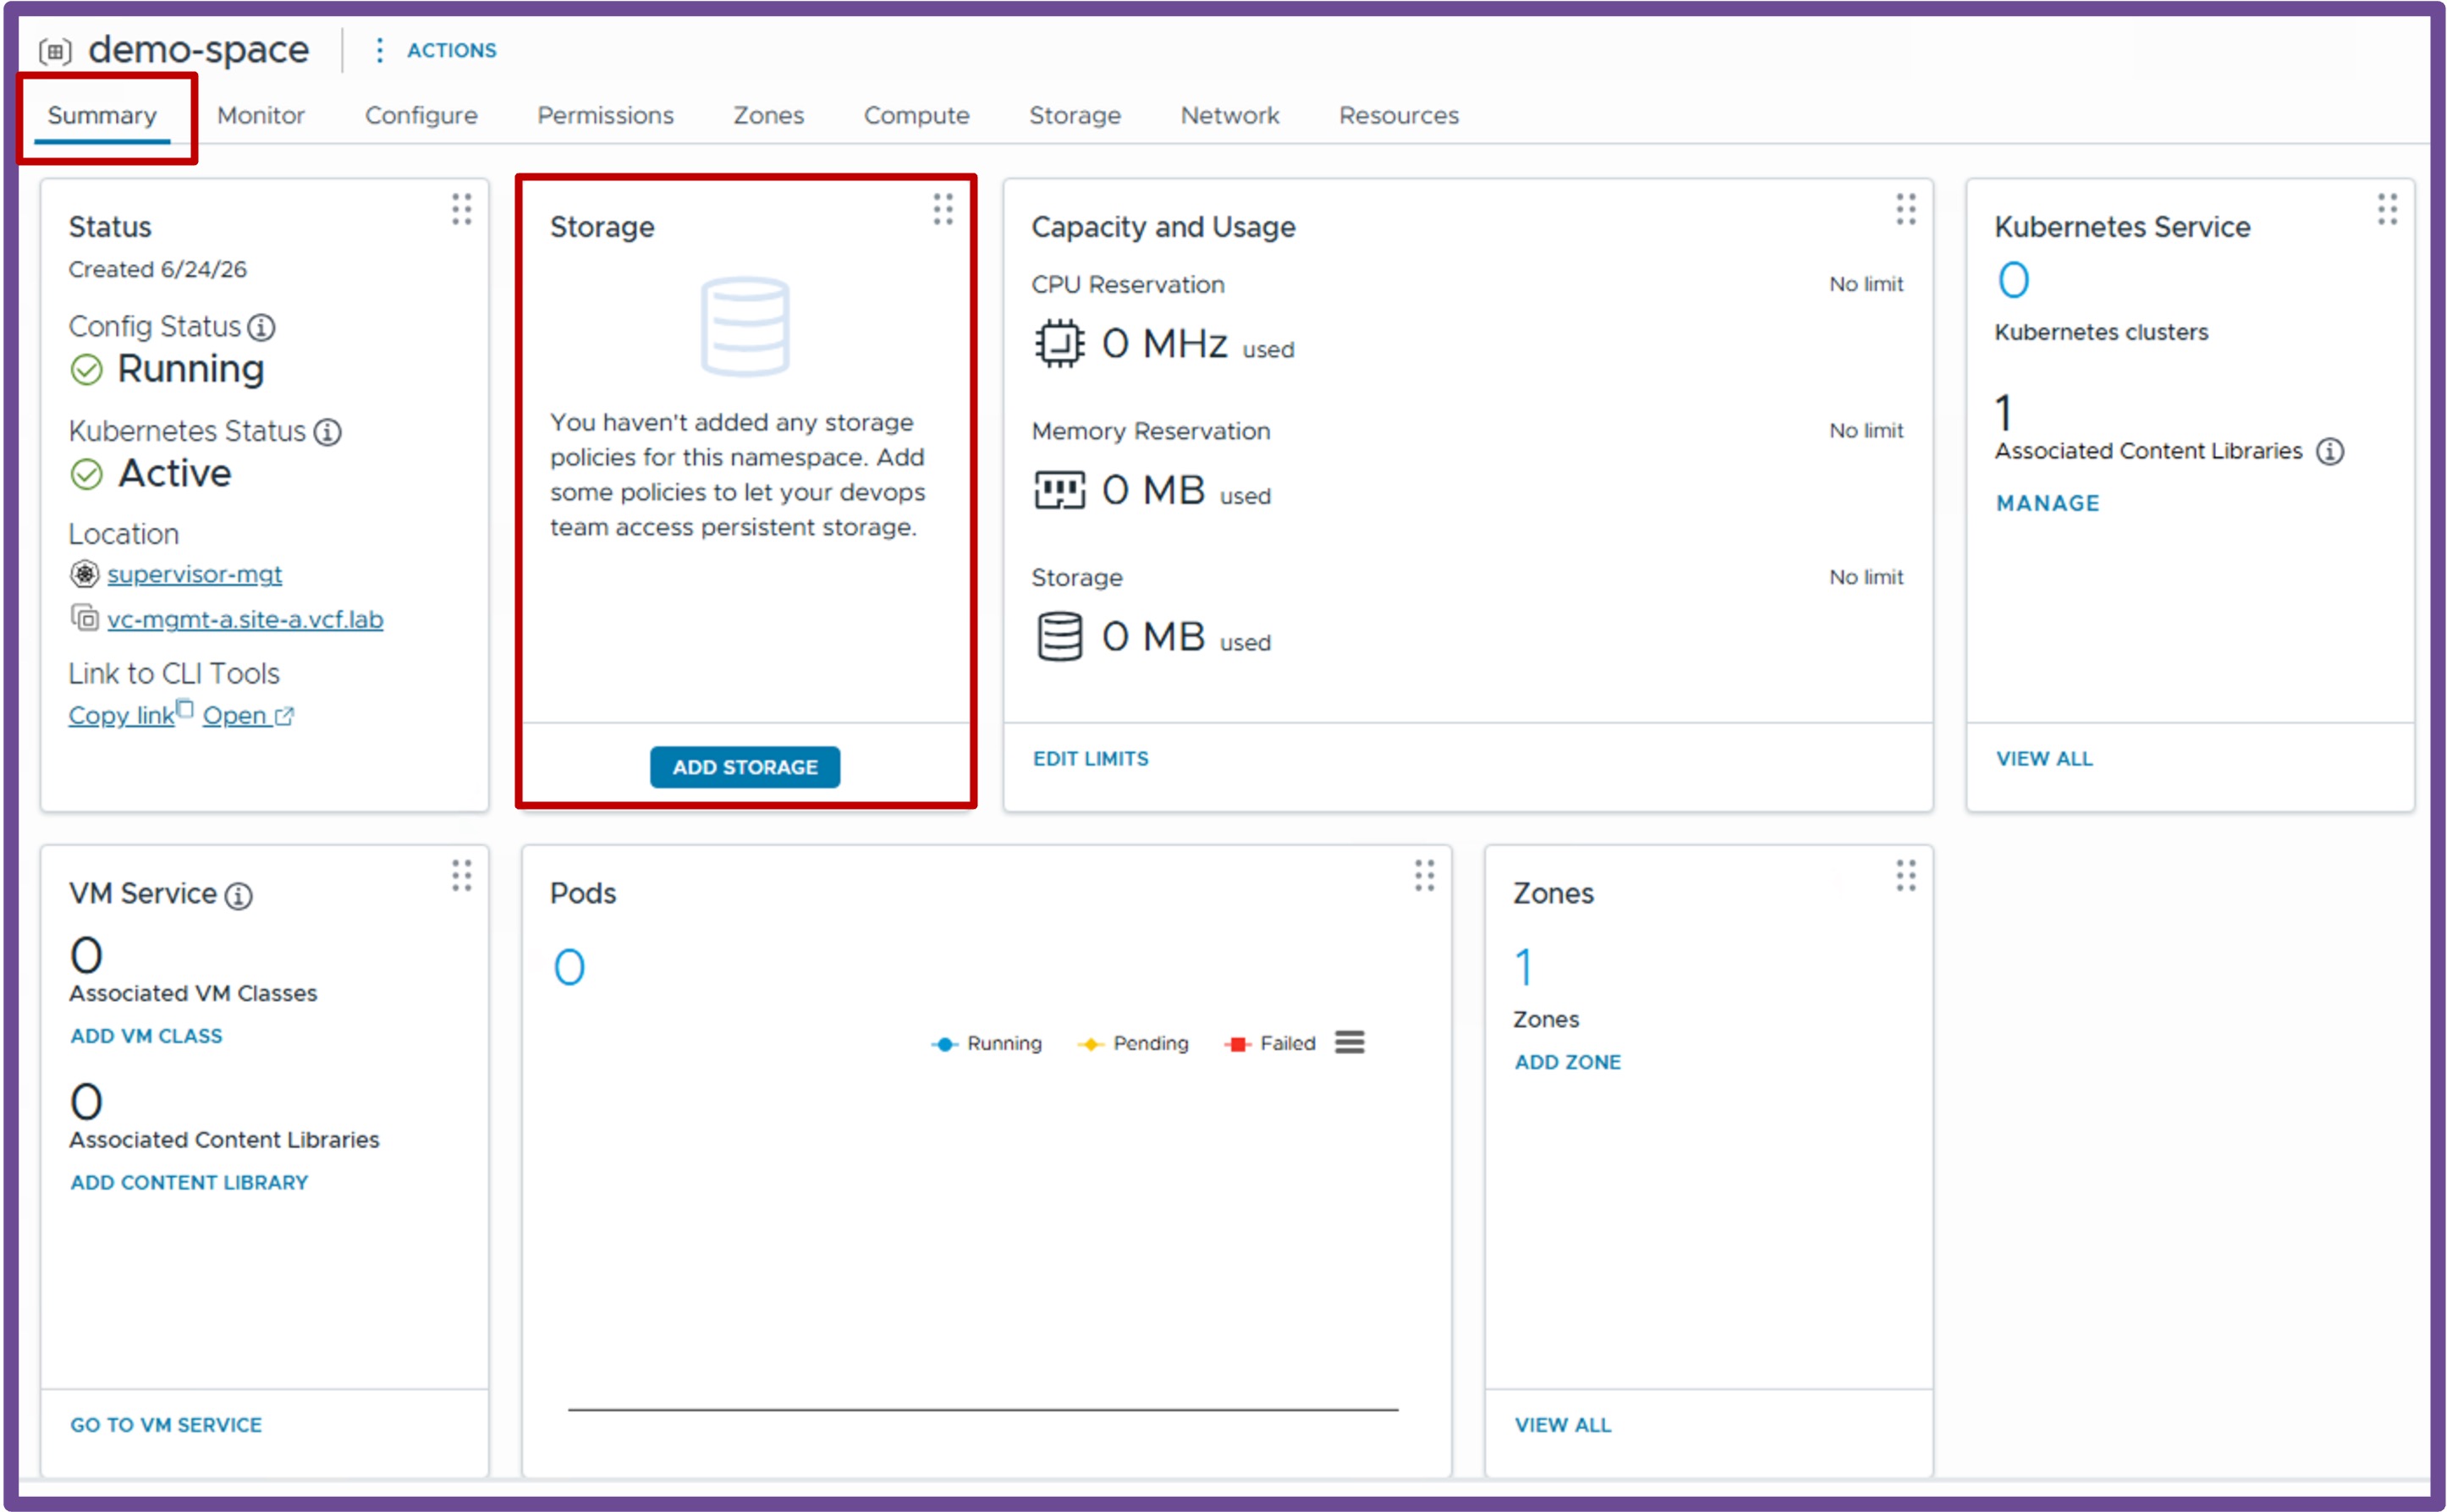Click the Copy link clipboard icon
Screen dimensions: 2447x1512
[184, 709]
